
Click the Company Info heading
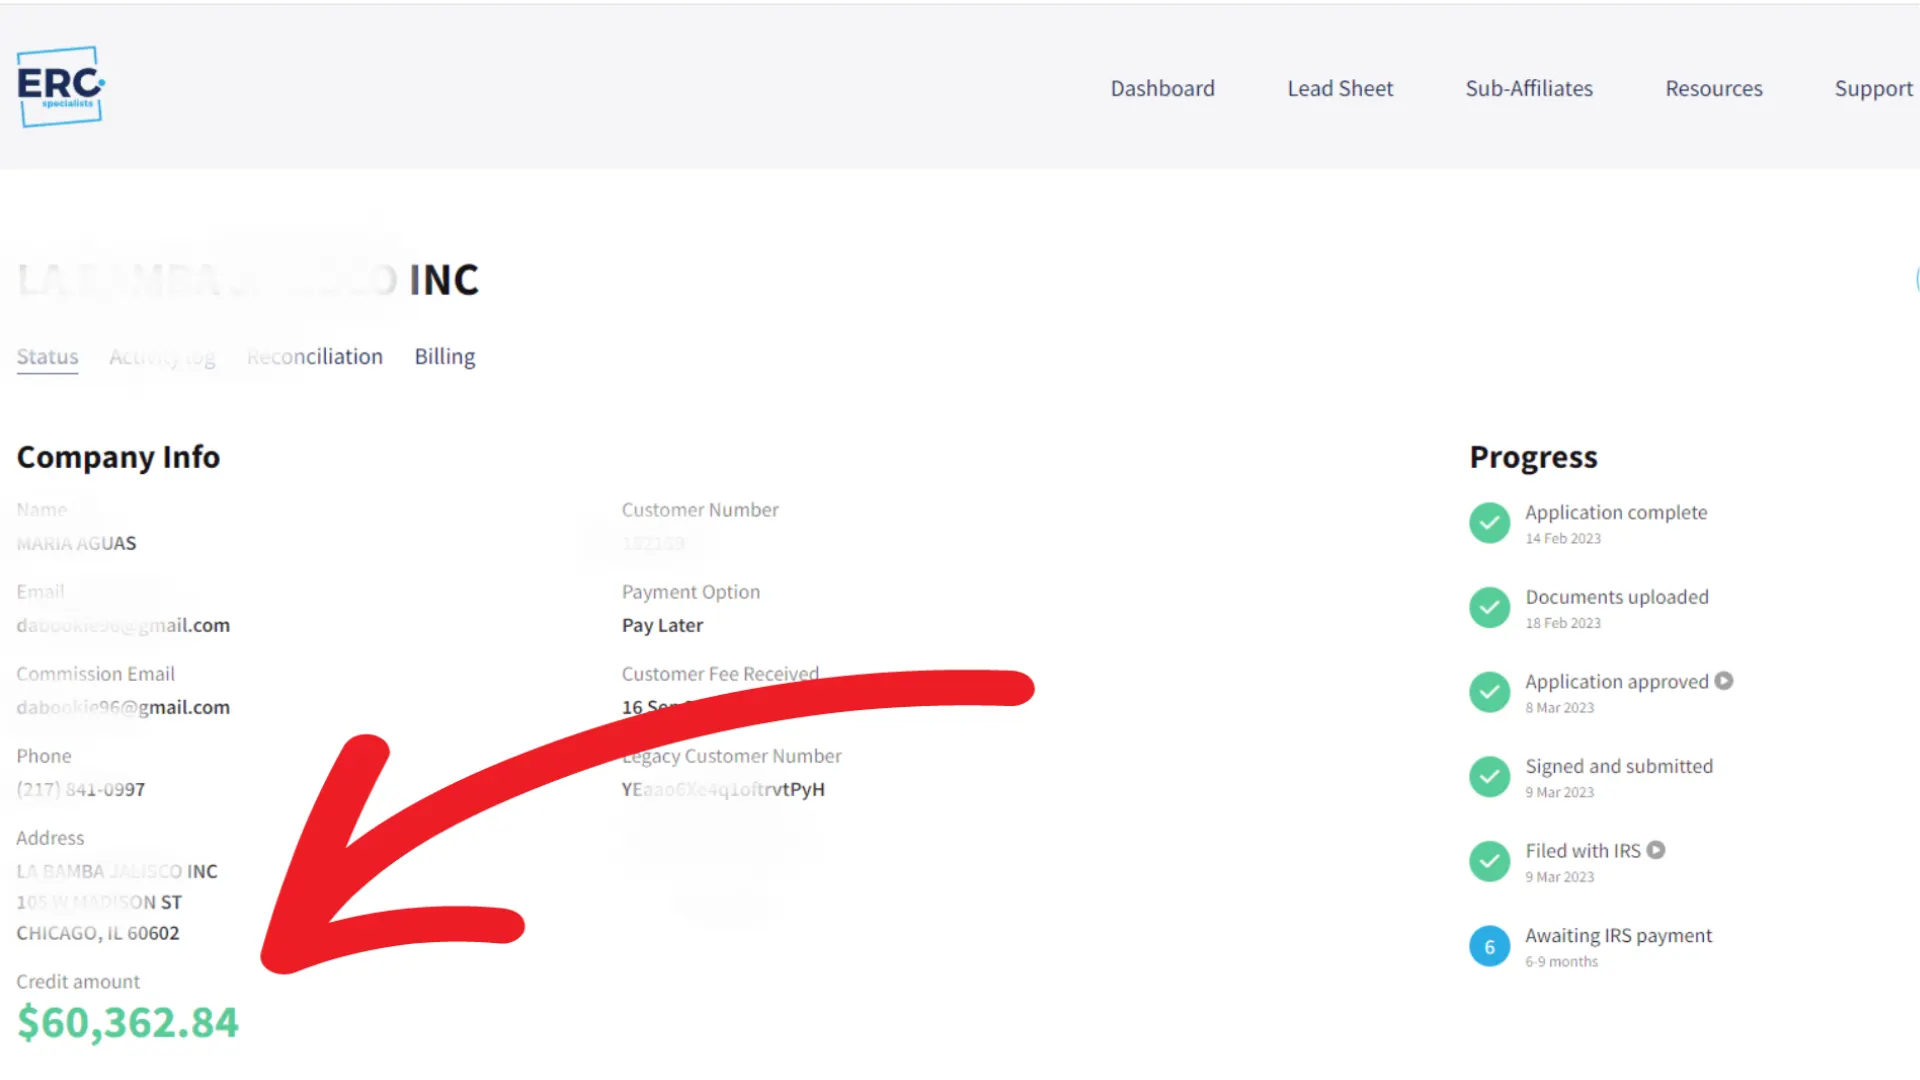[118, 457]
